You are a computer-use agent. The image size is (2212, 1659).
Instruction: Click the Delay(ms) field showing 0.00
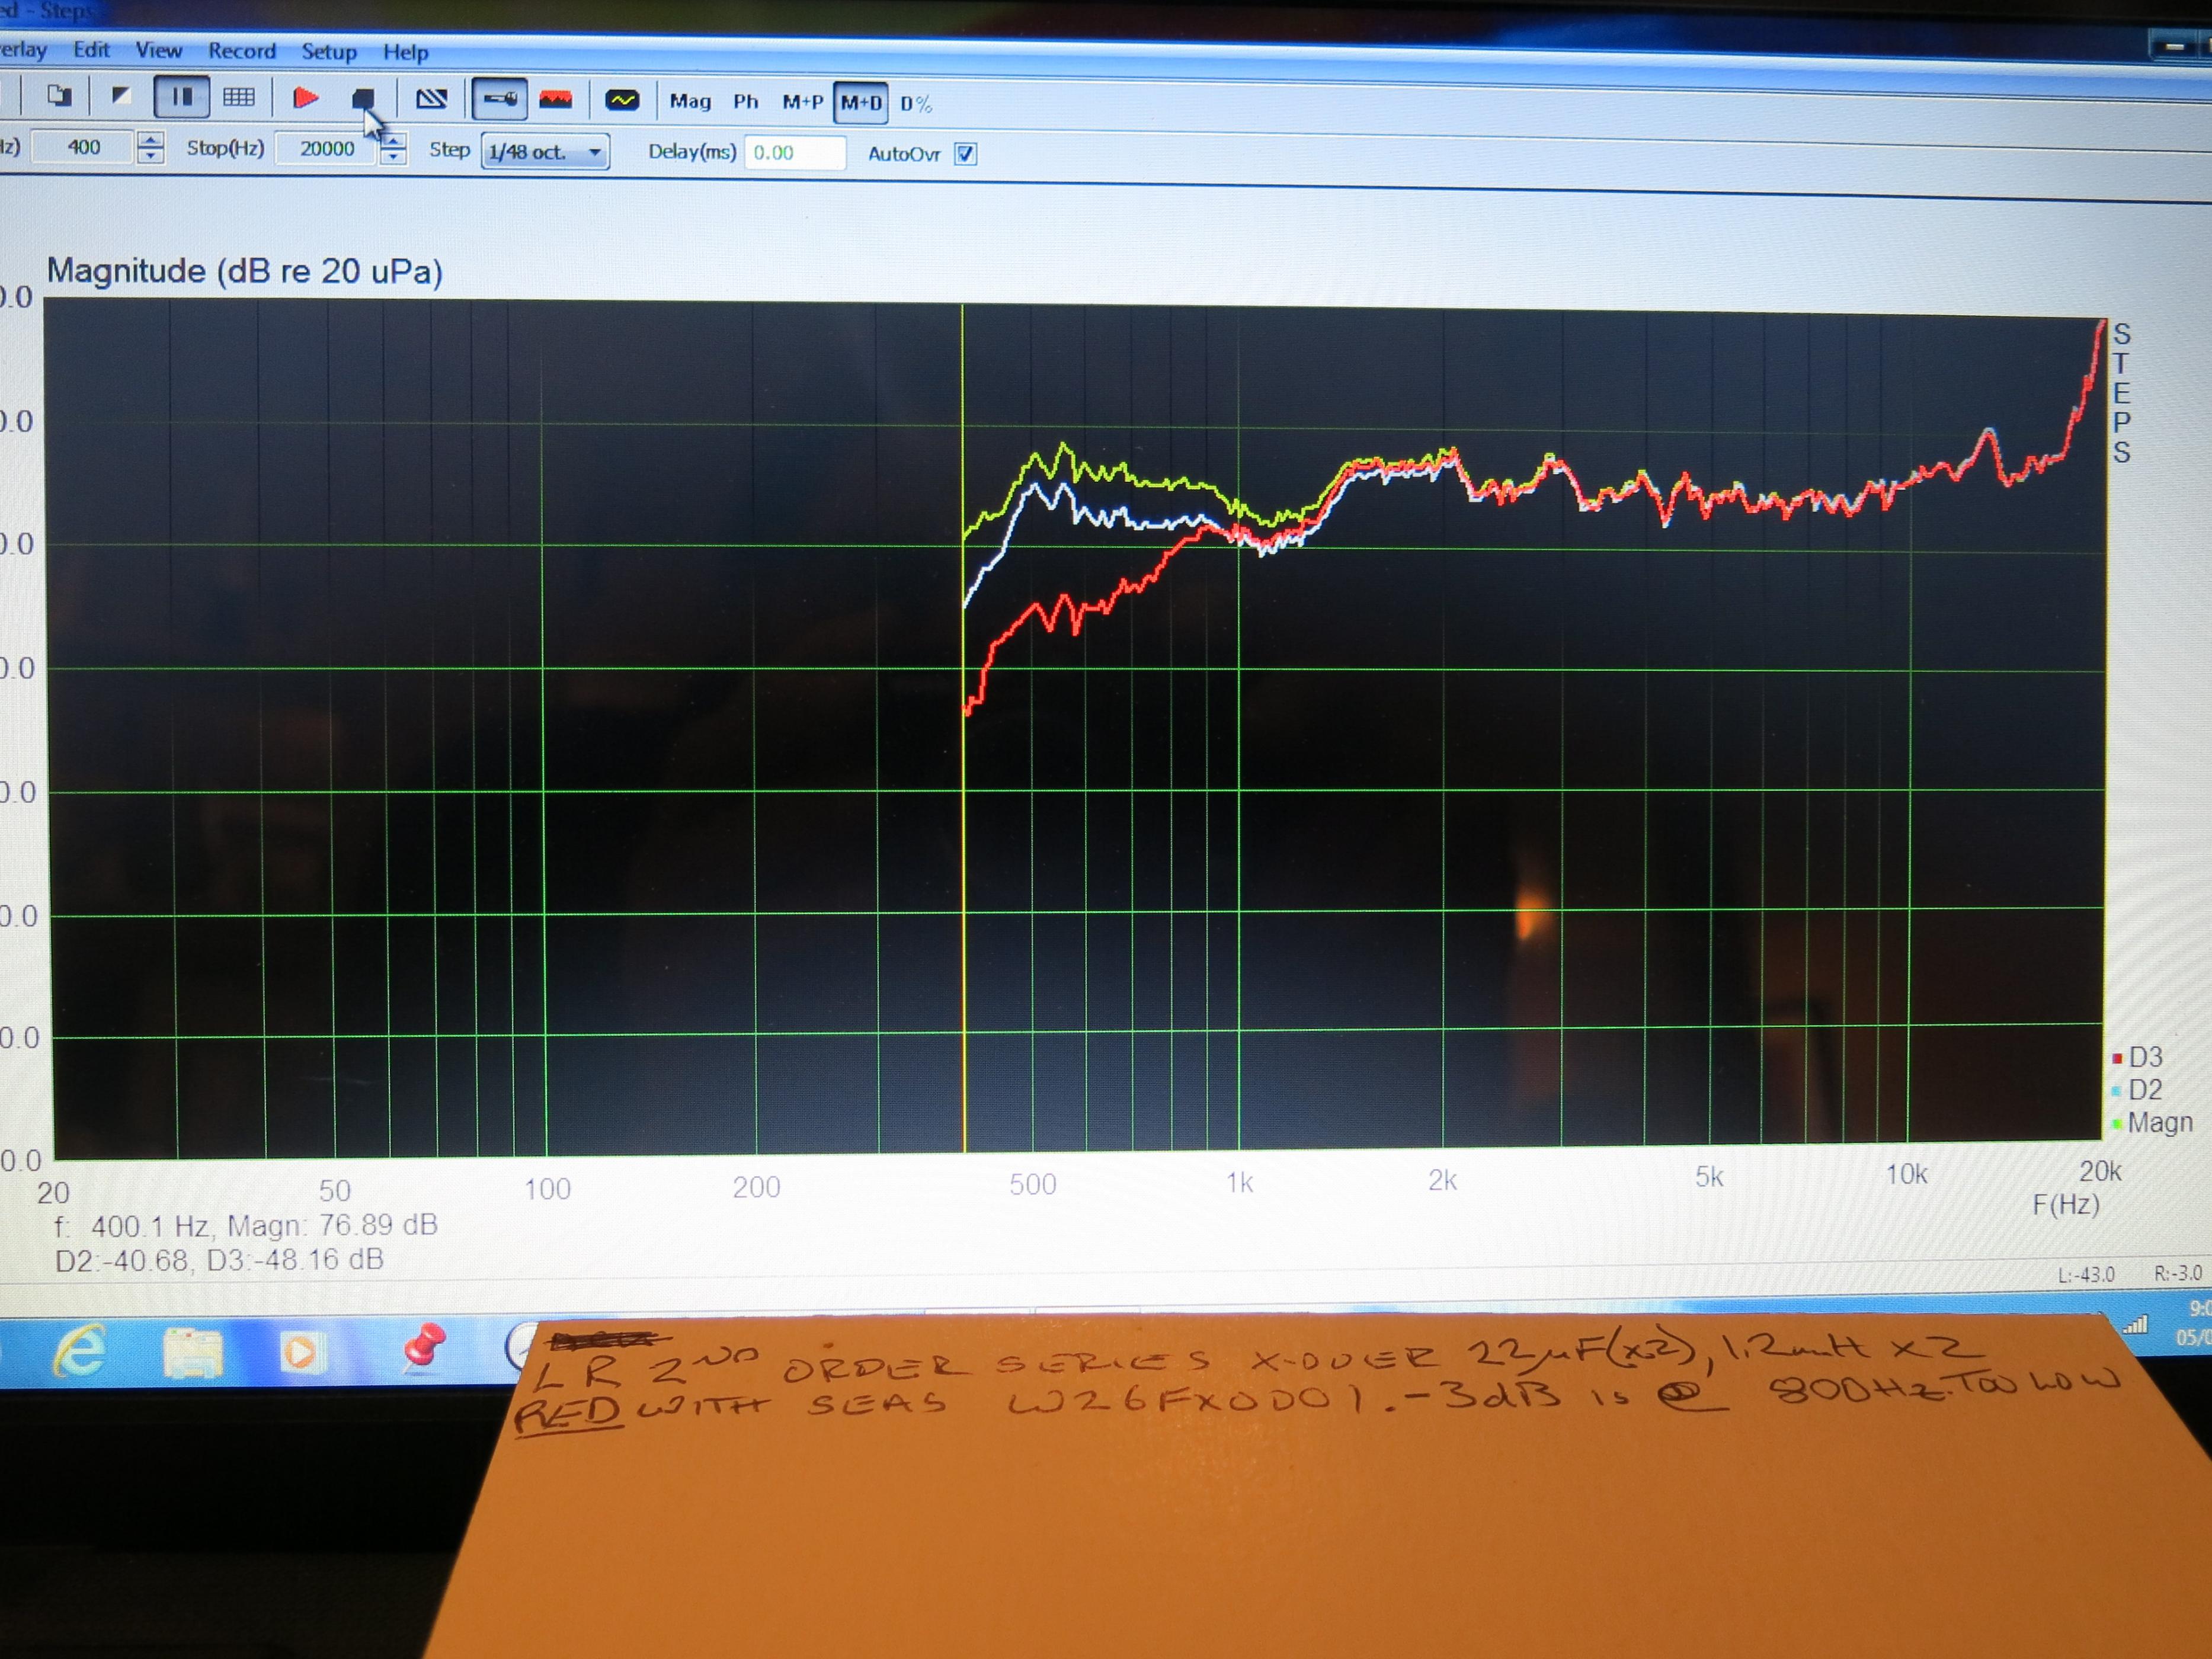[795, 153]
